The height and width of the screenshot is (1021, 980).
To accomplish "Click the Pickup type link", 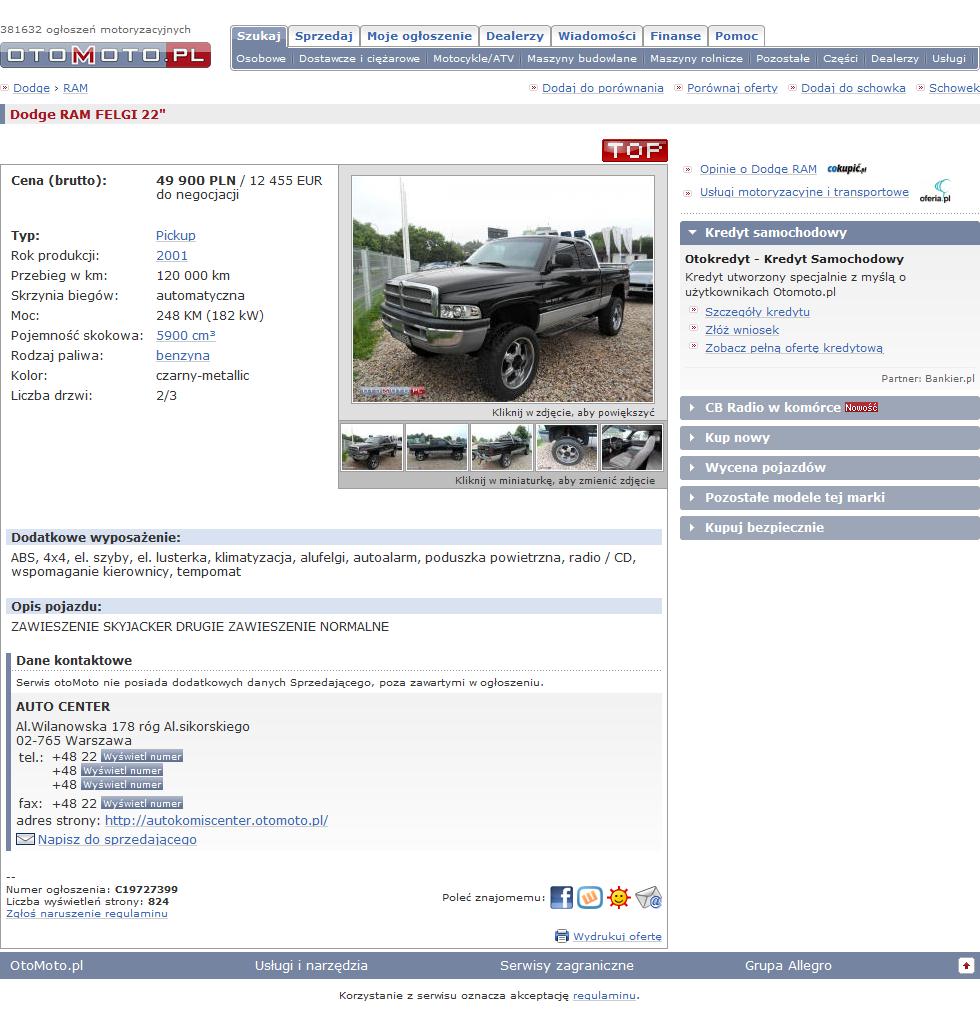I will [x=176, y=235].
